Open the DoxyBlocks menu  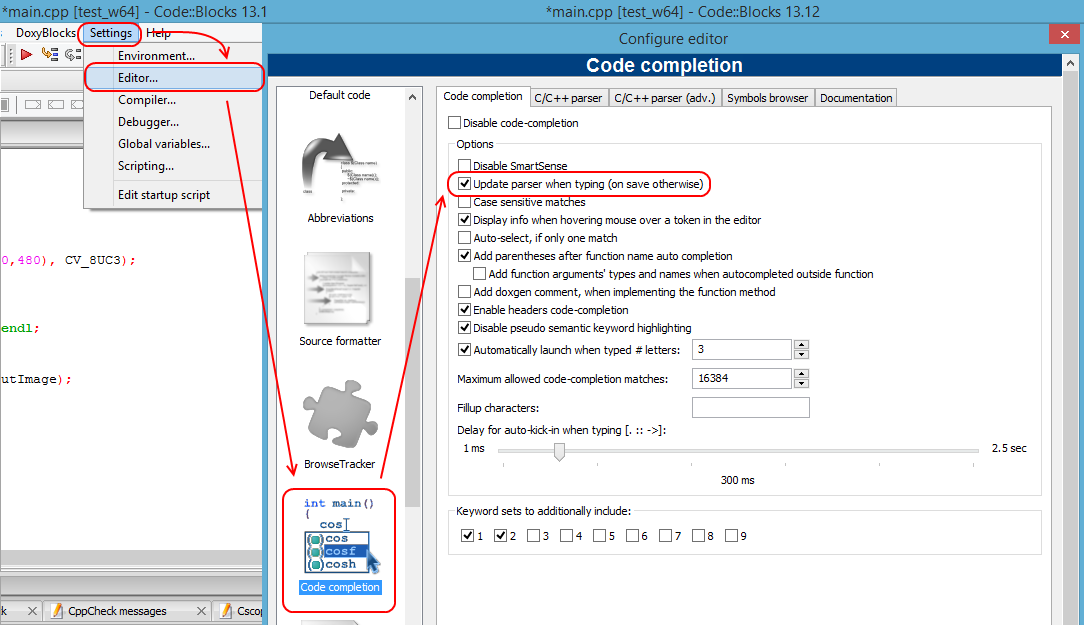coord(46,32)
